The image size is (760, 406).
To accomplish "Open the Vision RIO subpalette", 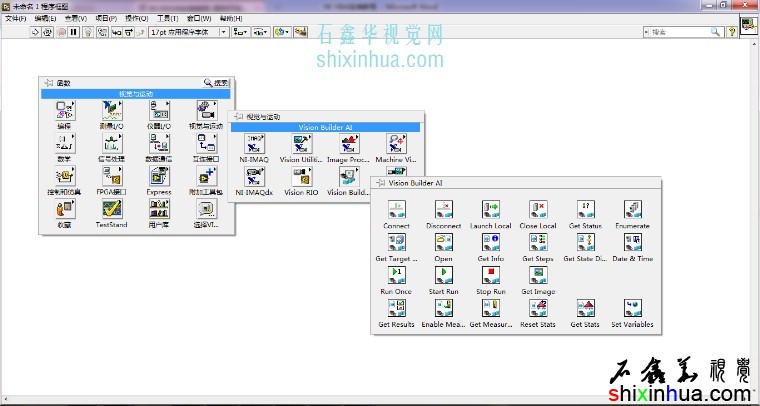I will 301,177.
